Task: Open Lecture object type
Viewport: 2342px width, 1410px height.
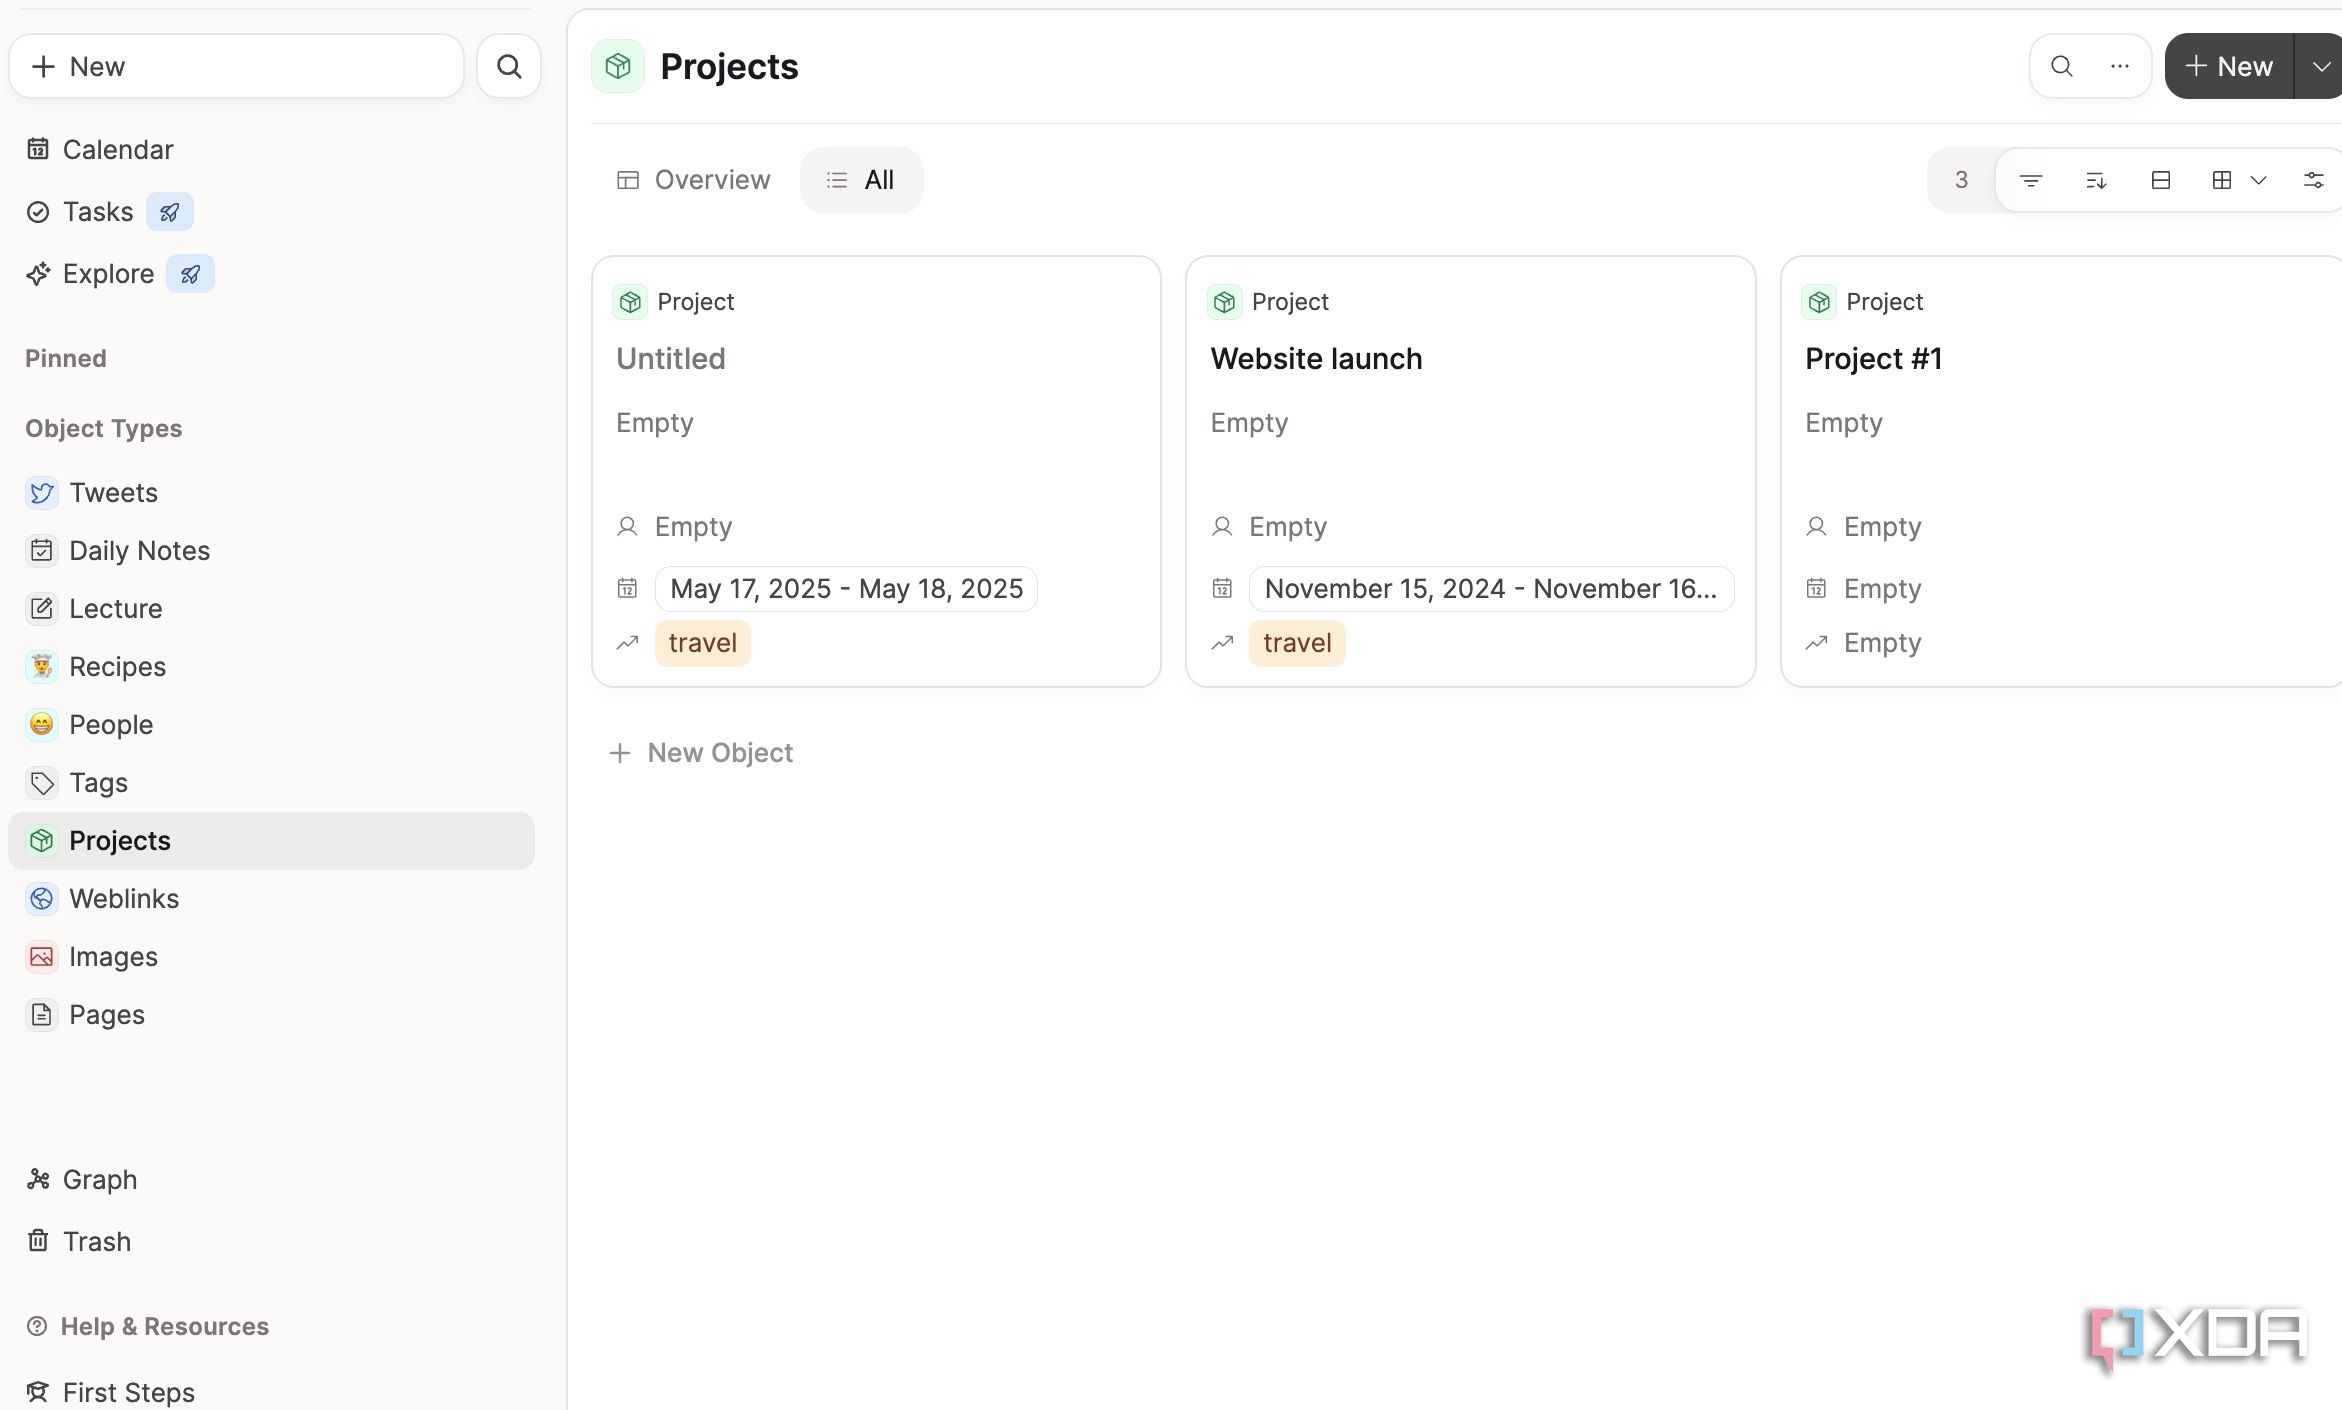Action: 271,609
